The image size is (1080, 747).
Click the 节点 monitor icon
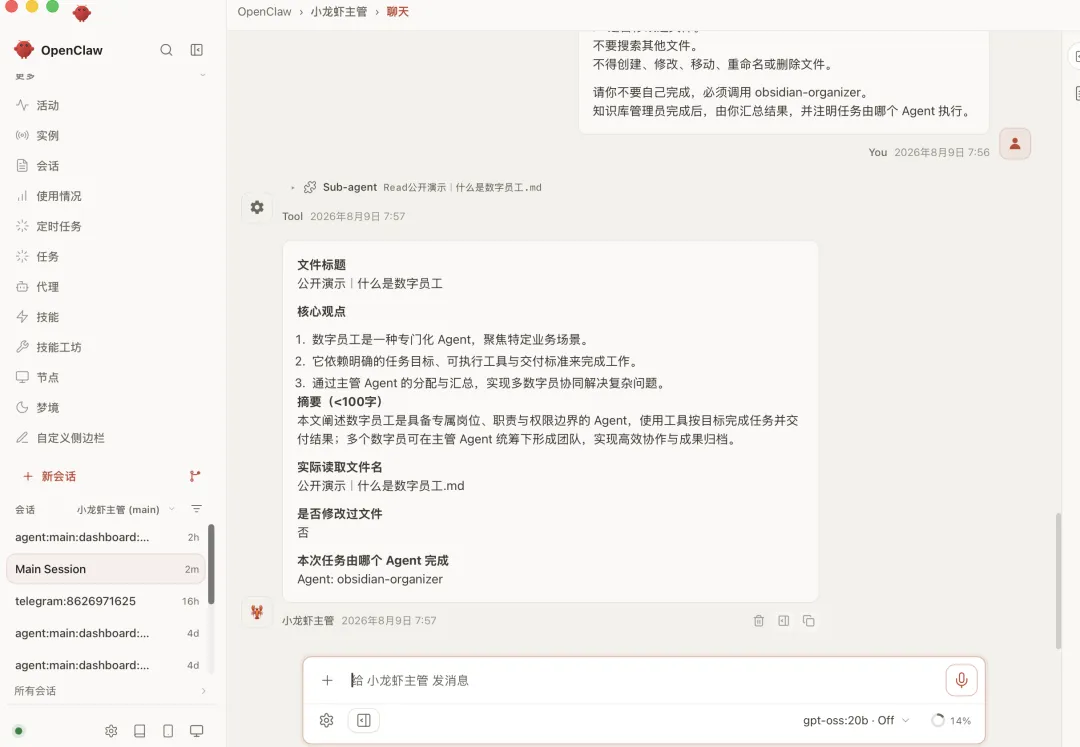point(22,377)
